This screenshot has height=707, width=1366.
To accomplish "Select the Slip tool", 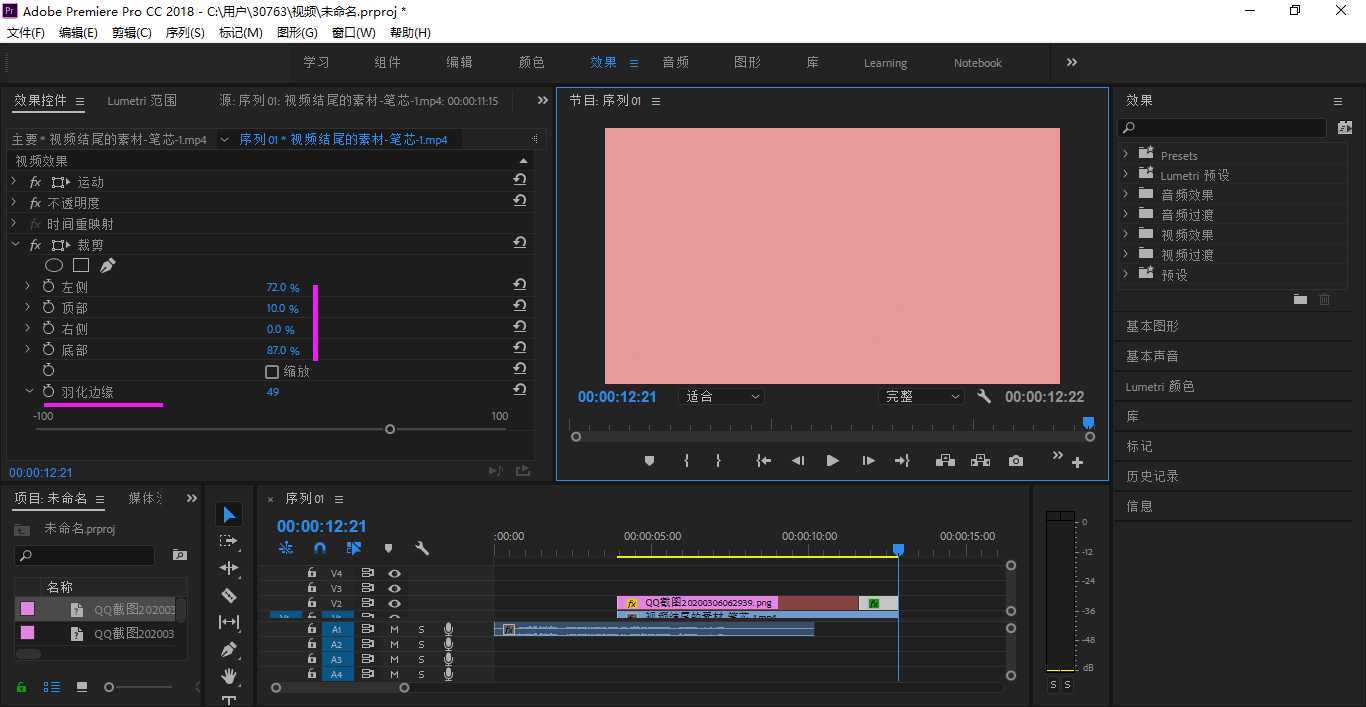I will [x=229, y=622].
